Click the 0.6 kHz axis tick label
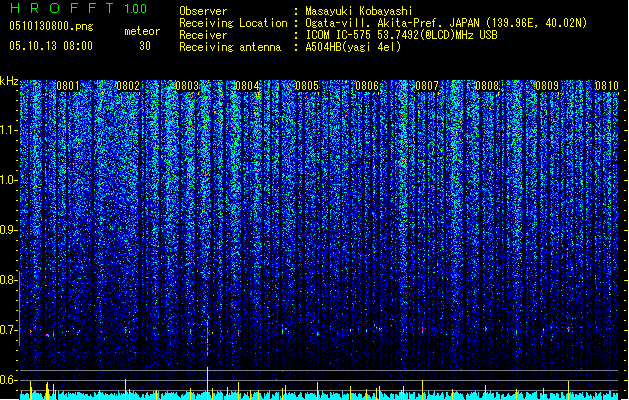 [x=8, y=380]
